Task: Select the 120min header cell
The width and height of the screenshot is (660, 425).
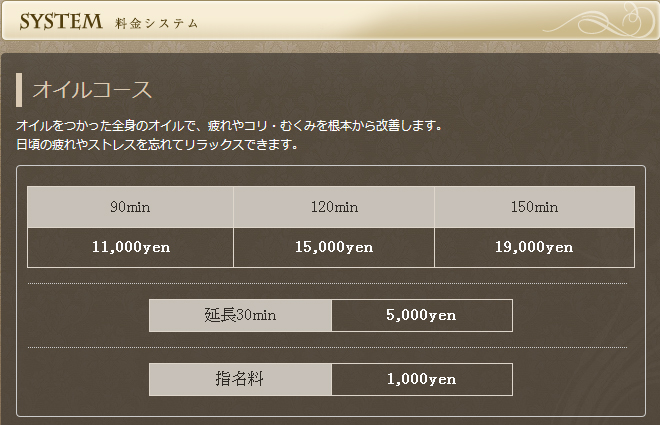Action: coord(334,207)
